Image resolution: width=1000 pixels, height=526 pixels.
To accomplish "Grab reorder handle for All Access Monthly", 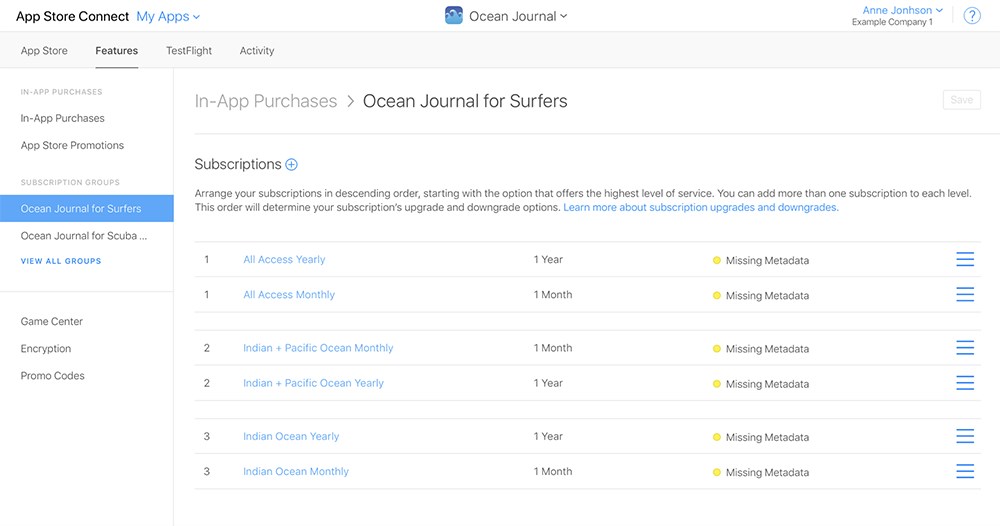I will point(965,295).
